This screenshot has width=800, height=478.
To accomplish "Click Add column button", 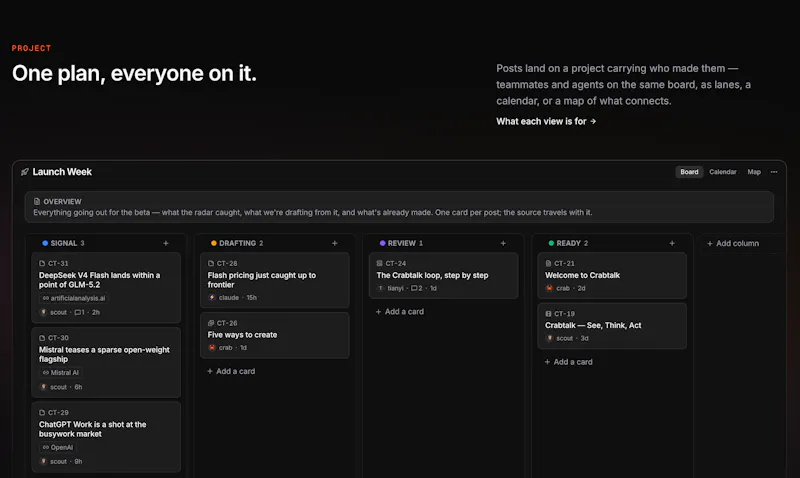I will click(x=733, y=243).
